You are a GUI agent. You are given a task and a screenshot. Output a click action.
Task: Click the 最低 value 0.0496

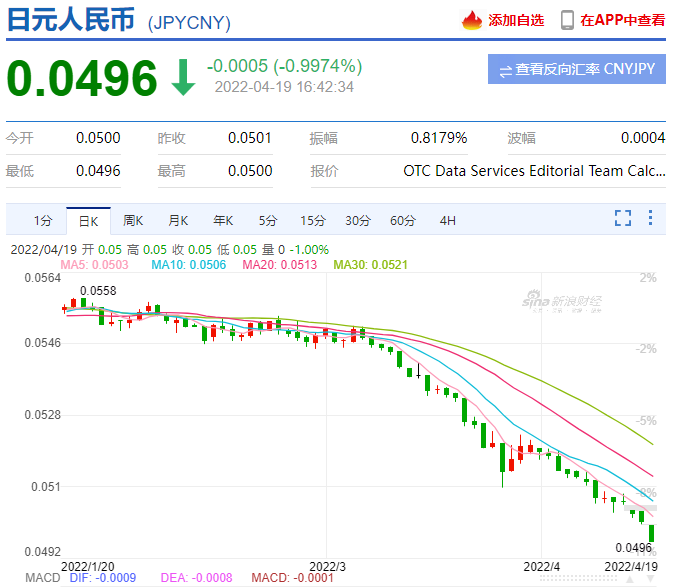98,171
